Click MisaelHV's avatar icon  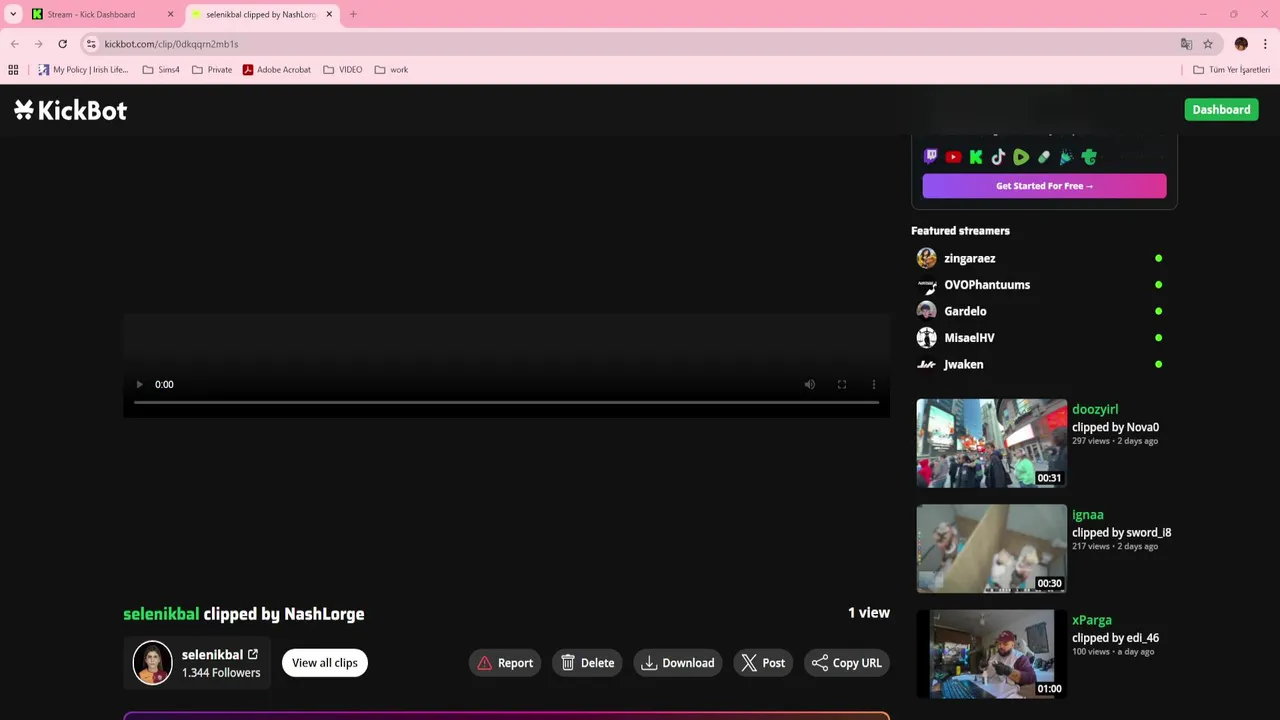click(927, 338)
